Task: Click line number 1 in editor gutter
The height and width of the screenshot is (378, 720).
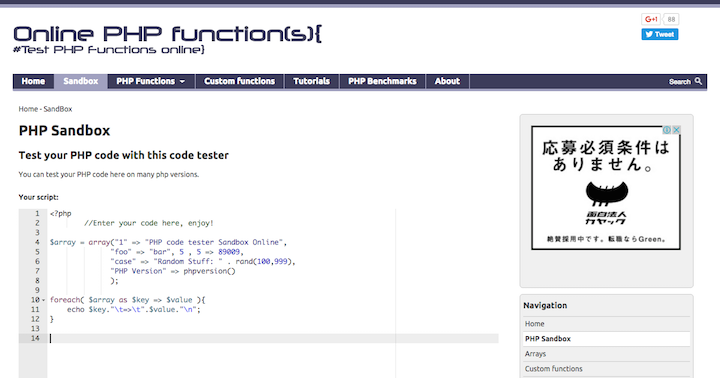Action: point(37,214)
